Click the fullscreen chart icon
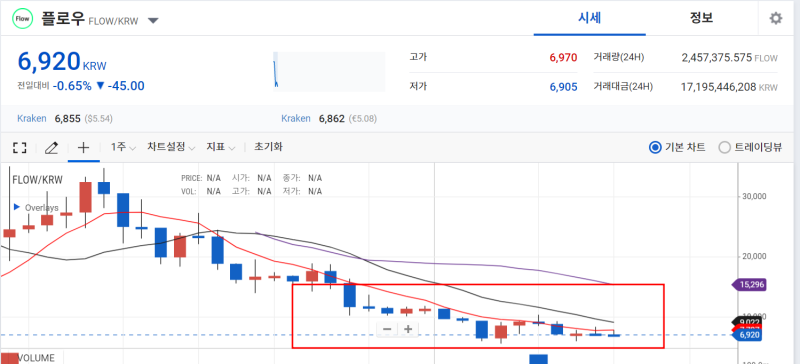 (19, 148)
